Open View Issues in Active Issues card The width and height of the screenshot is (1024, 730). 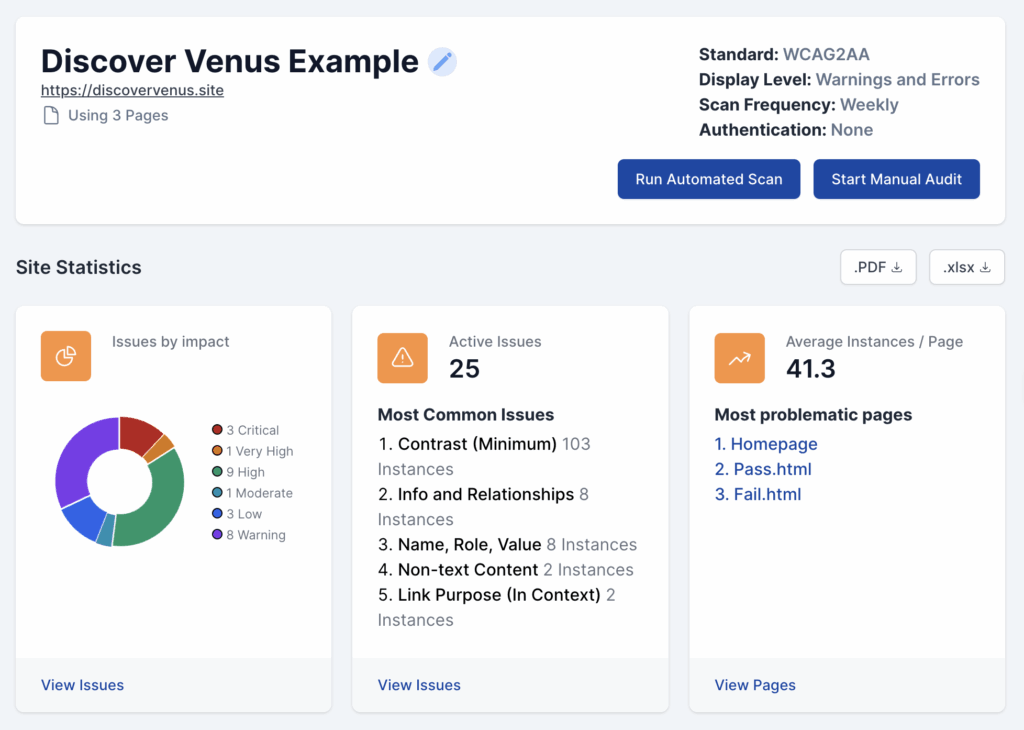pos(419,685)
